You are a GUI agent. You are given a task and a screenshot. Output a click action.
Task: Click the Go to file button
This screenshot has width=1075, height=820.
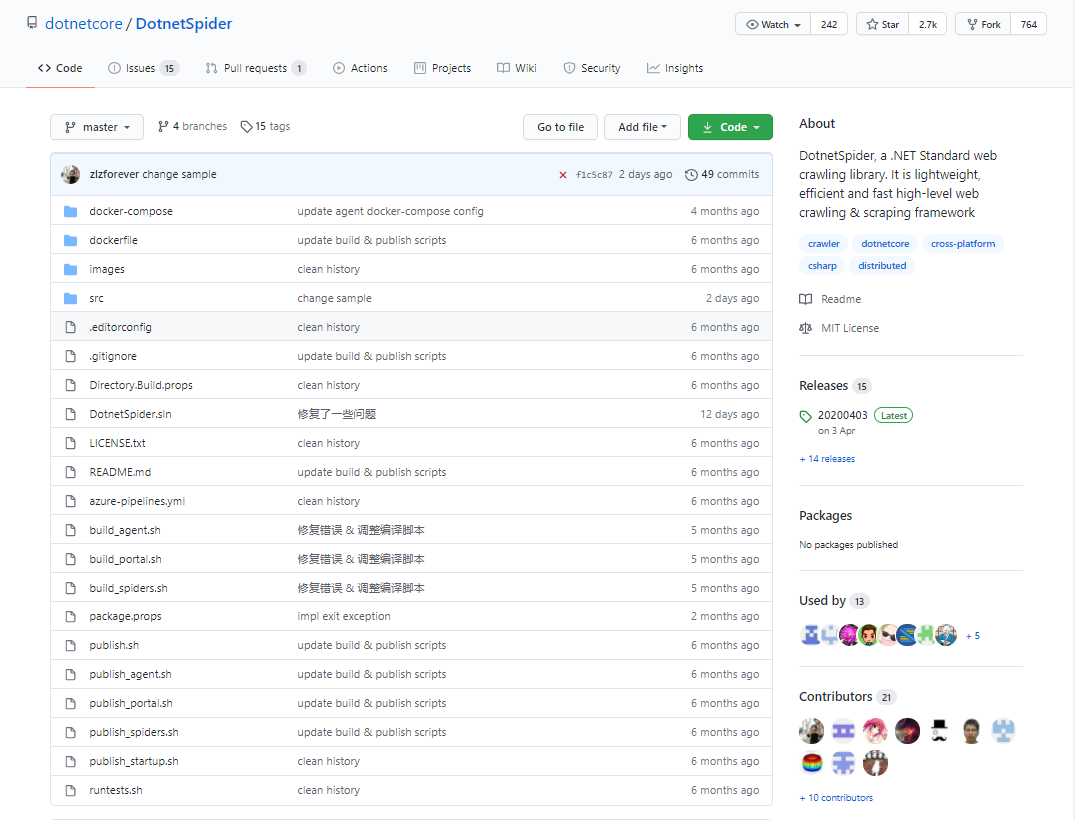point(560,127)
